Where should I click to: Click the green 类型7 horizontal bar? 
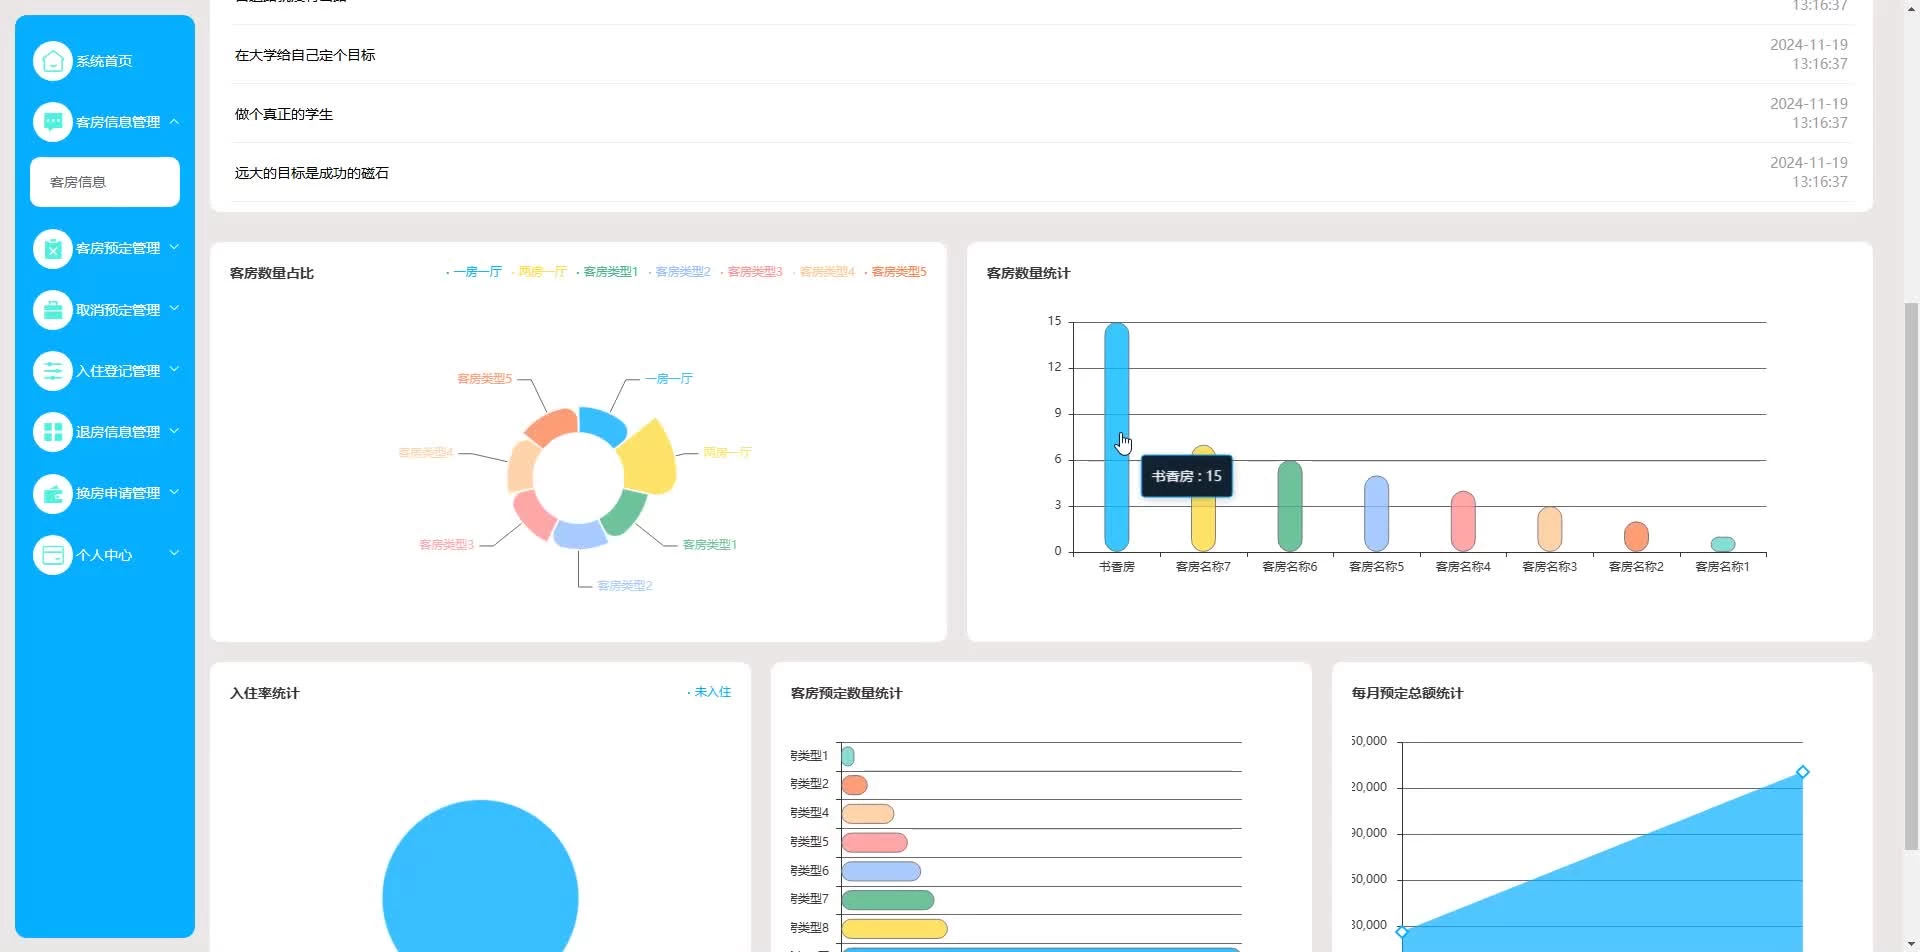click(888, 900)
